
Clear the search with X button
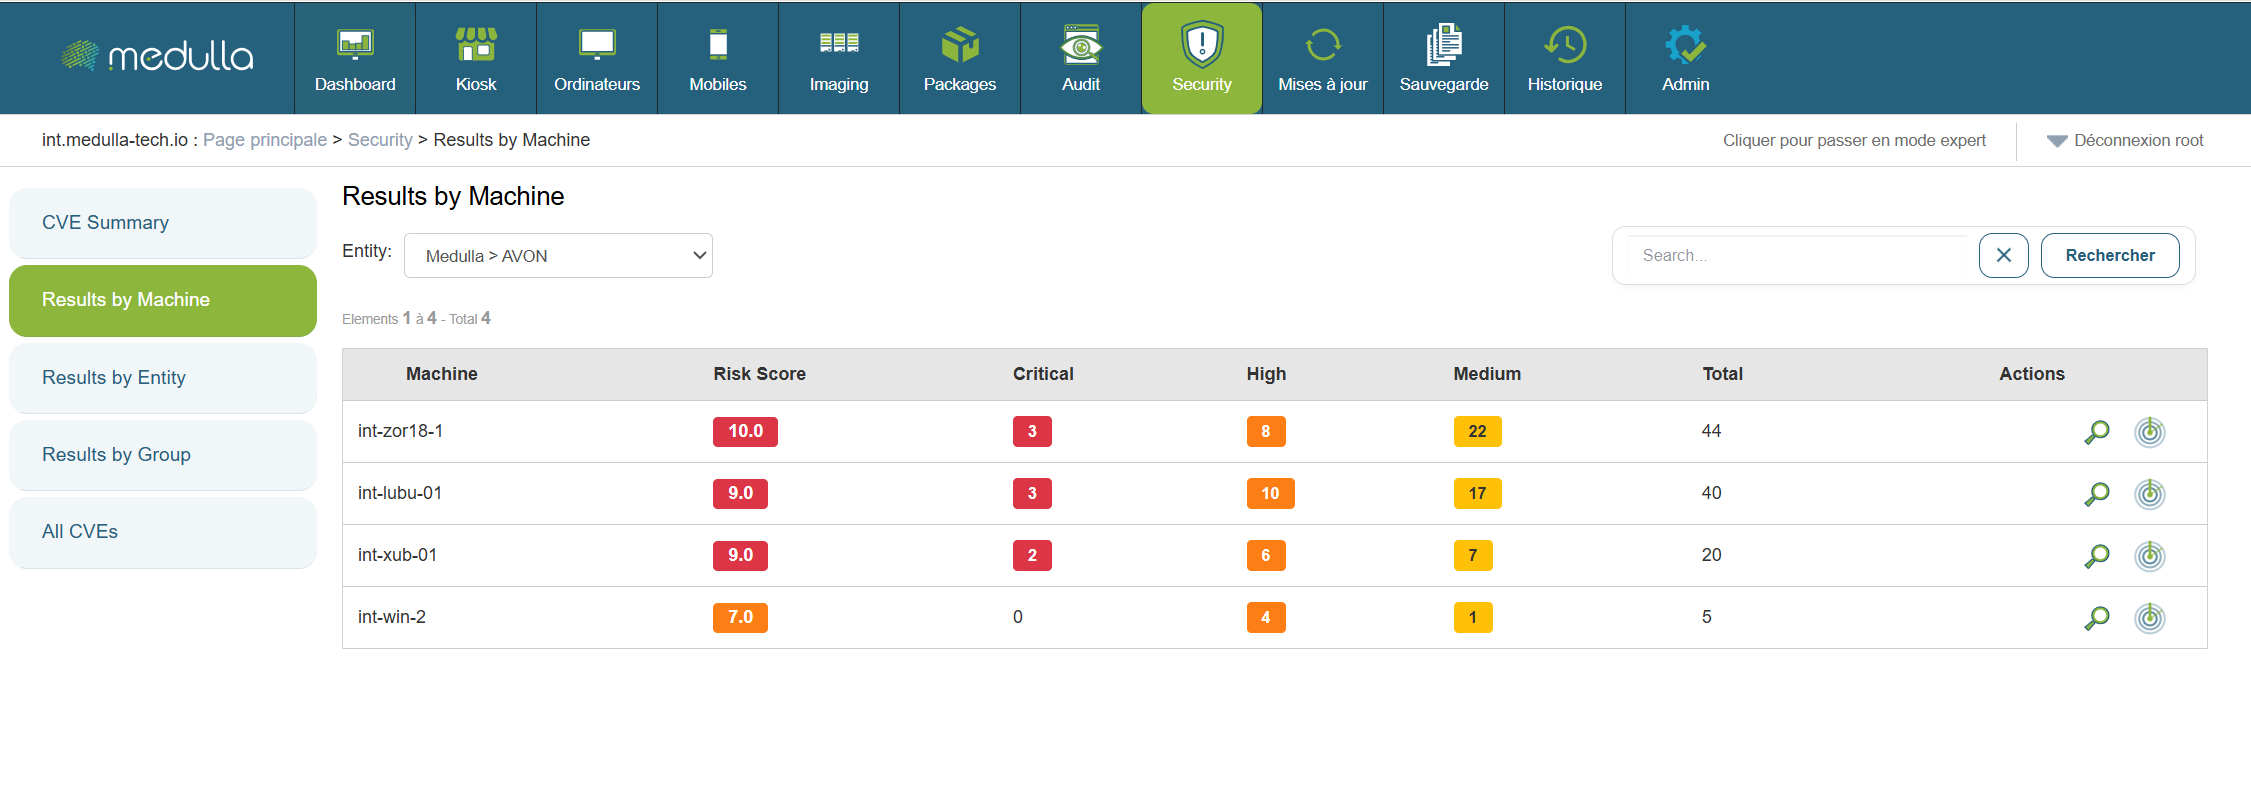pos(2003,256)
